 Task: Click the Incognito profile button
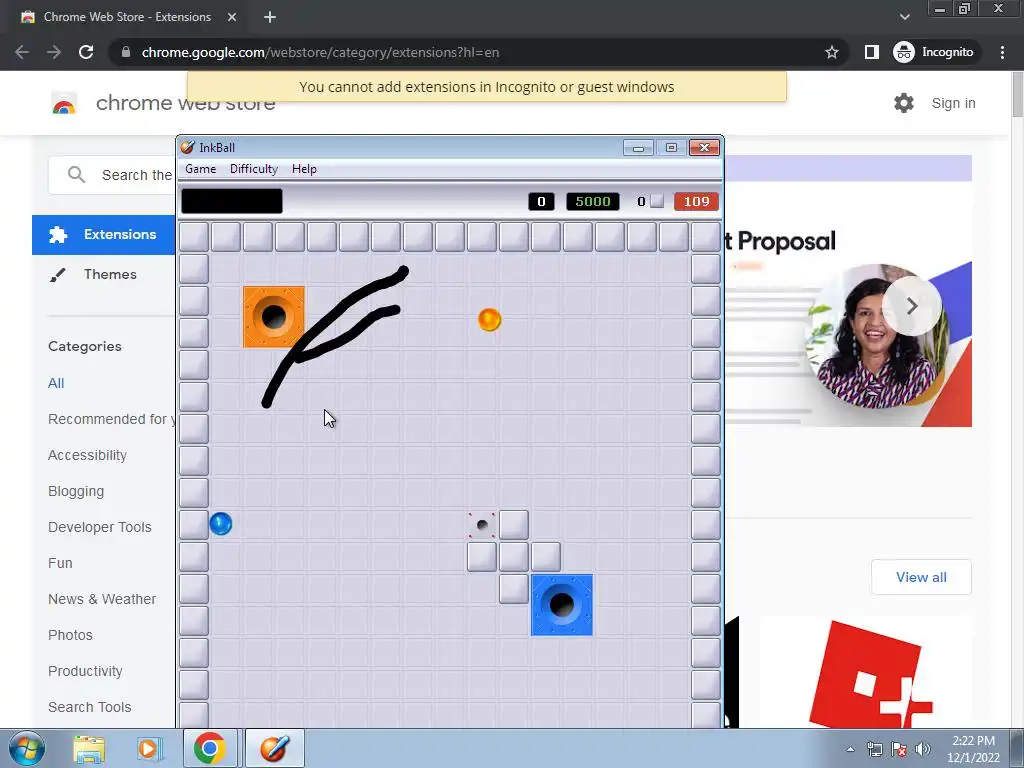tap(935, 52)
